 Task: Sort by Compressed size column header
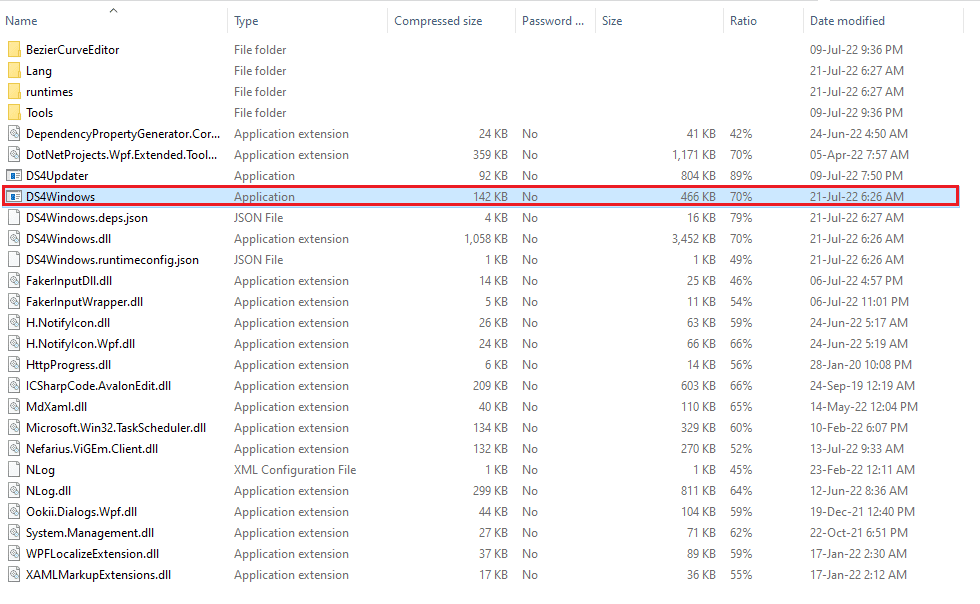coord(438,21)
